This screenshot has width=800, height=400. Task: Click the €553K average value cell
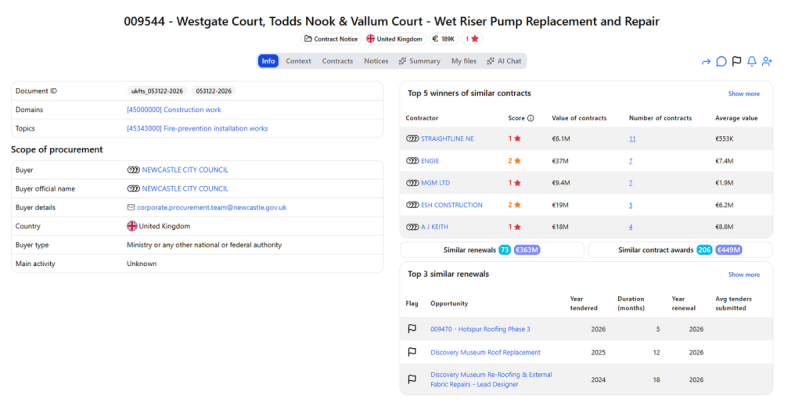click(x=724, y=139)
